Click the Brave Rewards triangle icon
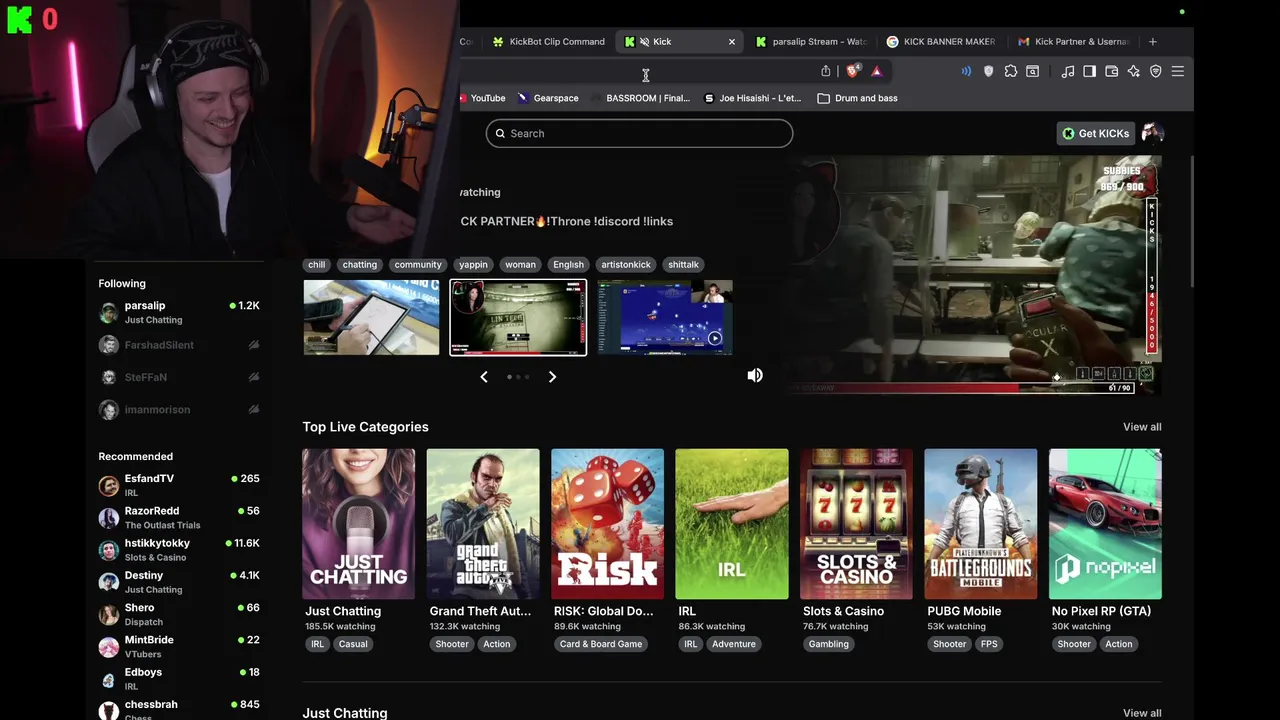 (876, 71)
